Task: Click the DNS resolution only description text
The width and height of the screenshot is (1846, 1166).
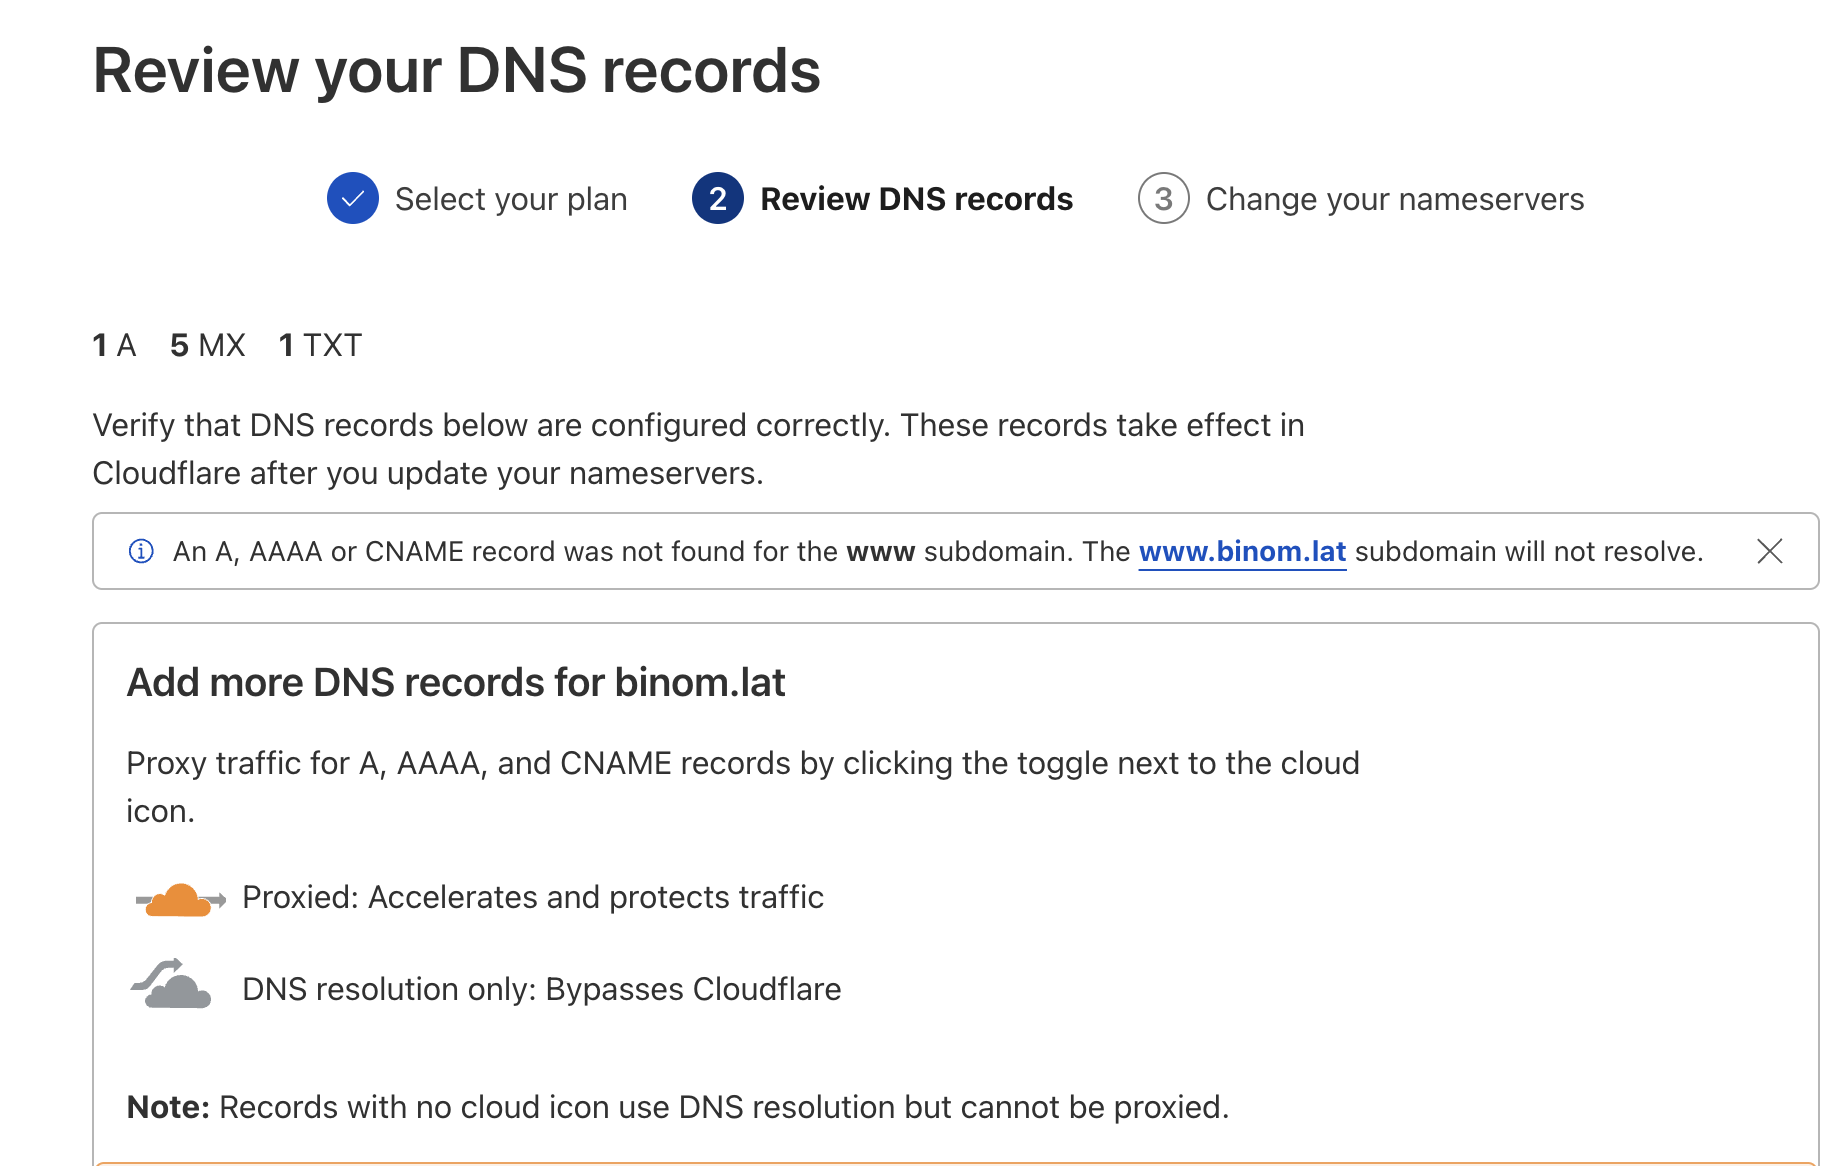Action: (x=541, y=989)
